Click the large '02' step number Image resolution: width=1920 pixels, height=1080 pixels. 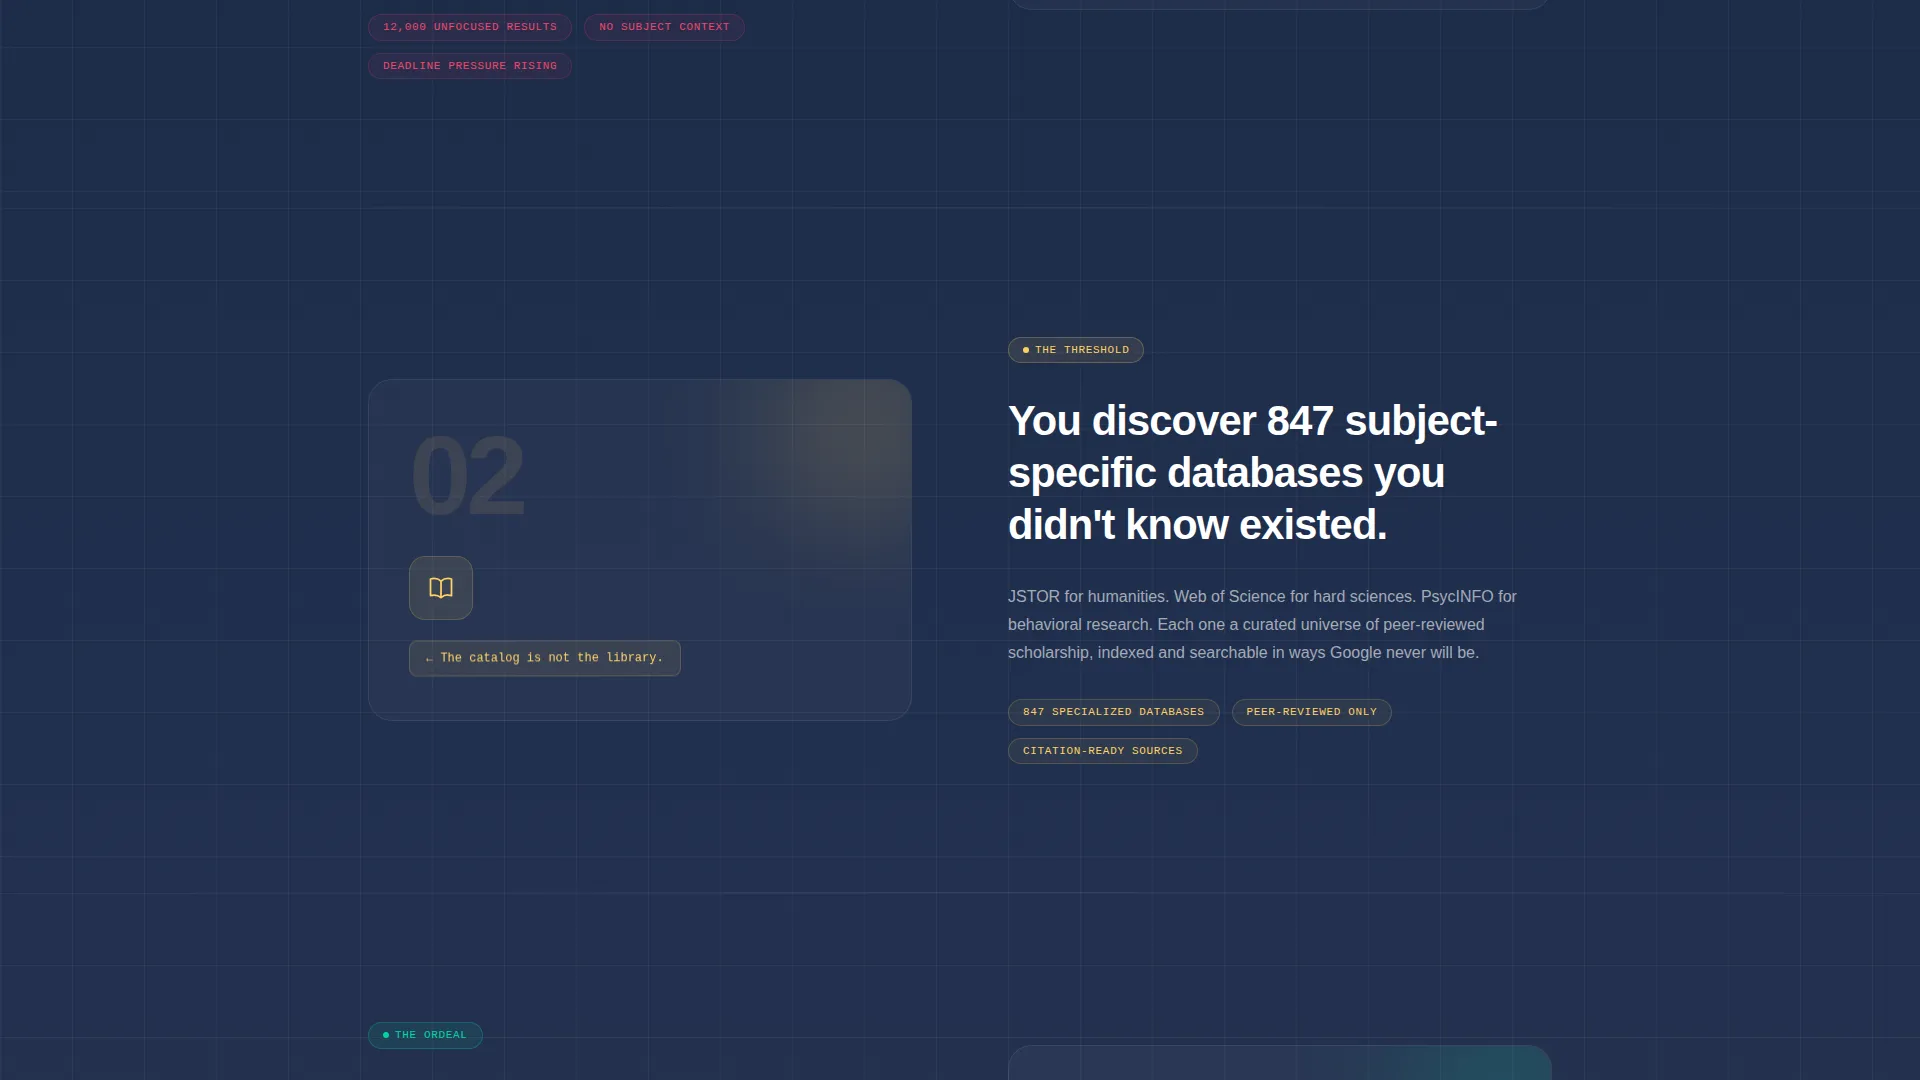coord(467,476)
